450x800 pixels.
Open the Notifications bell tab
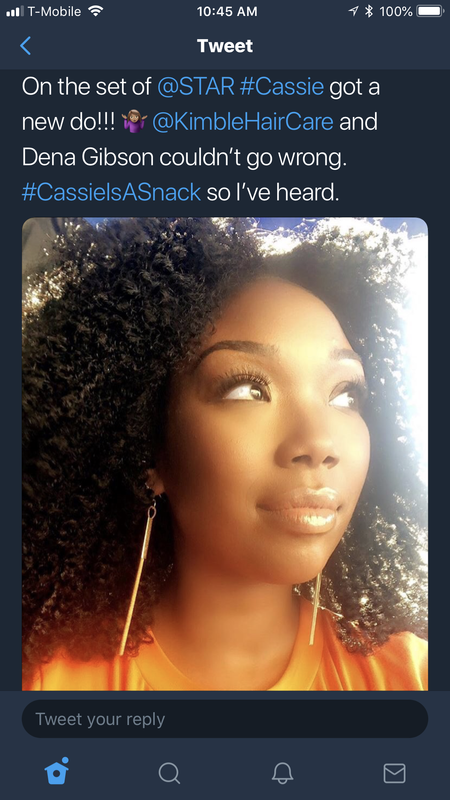pyautogui.click(x=282, y=773)
